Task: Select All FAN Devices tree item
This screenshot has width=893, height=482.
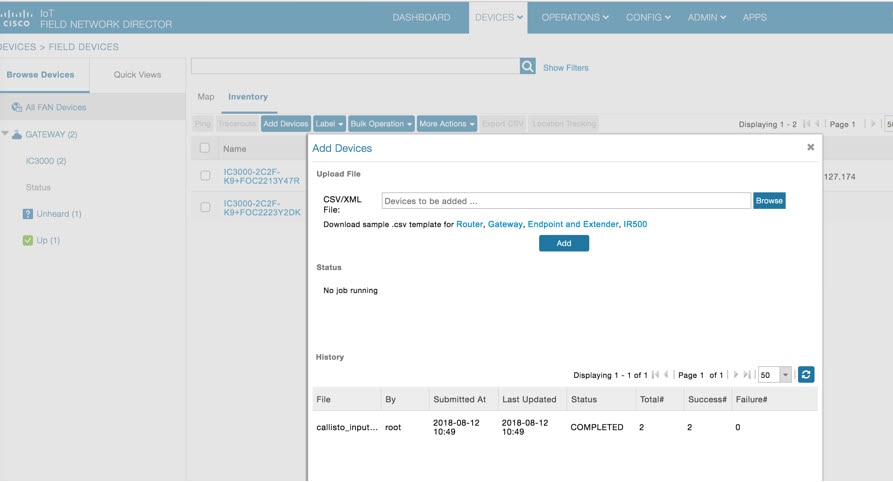Action: tap(56, 107)
